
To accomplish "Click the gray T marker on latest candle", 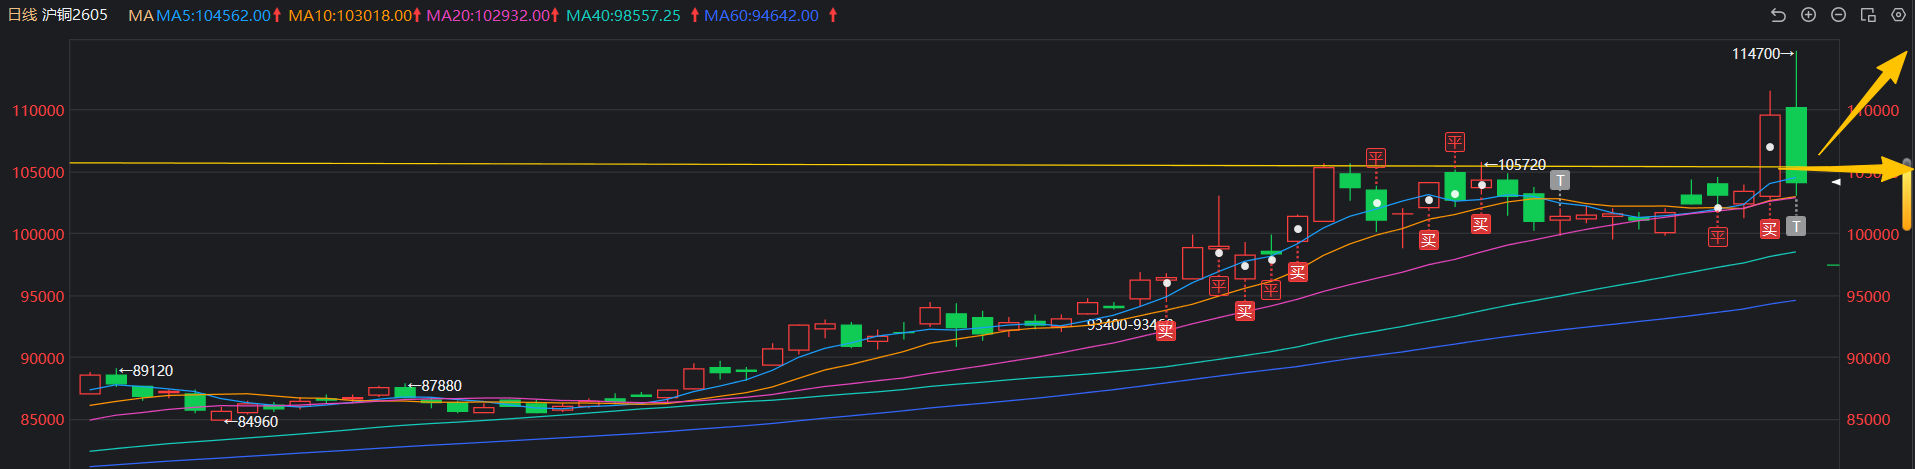I will point(1796,227).
